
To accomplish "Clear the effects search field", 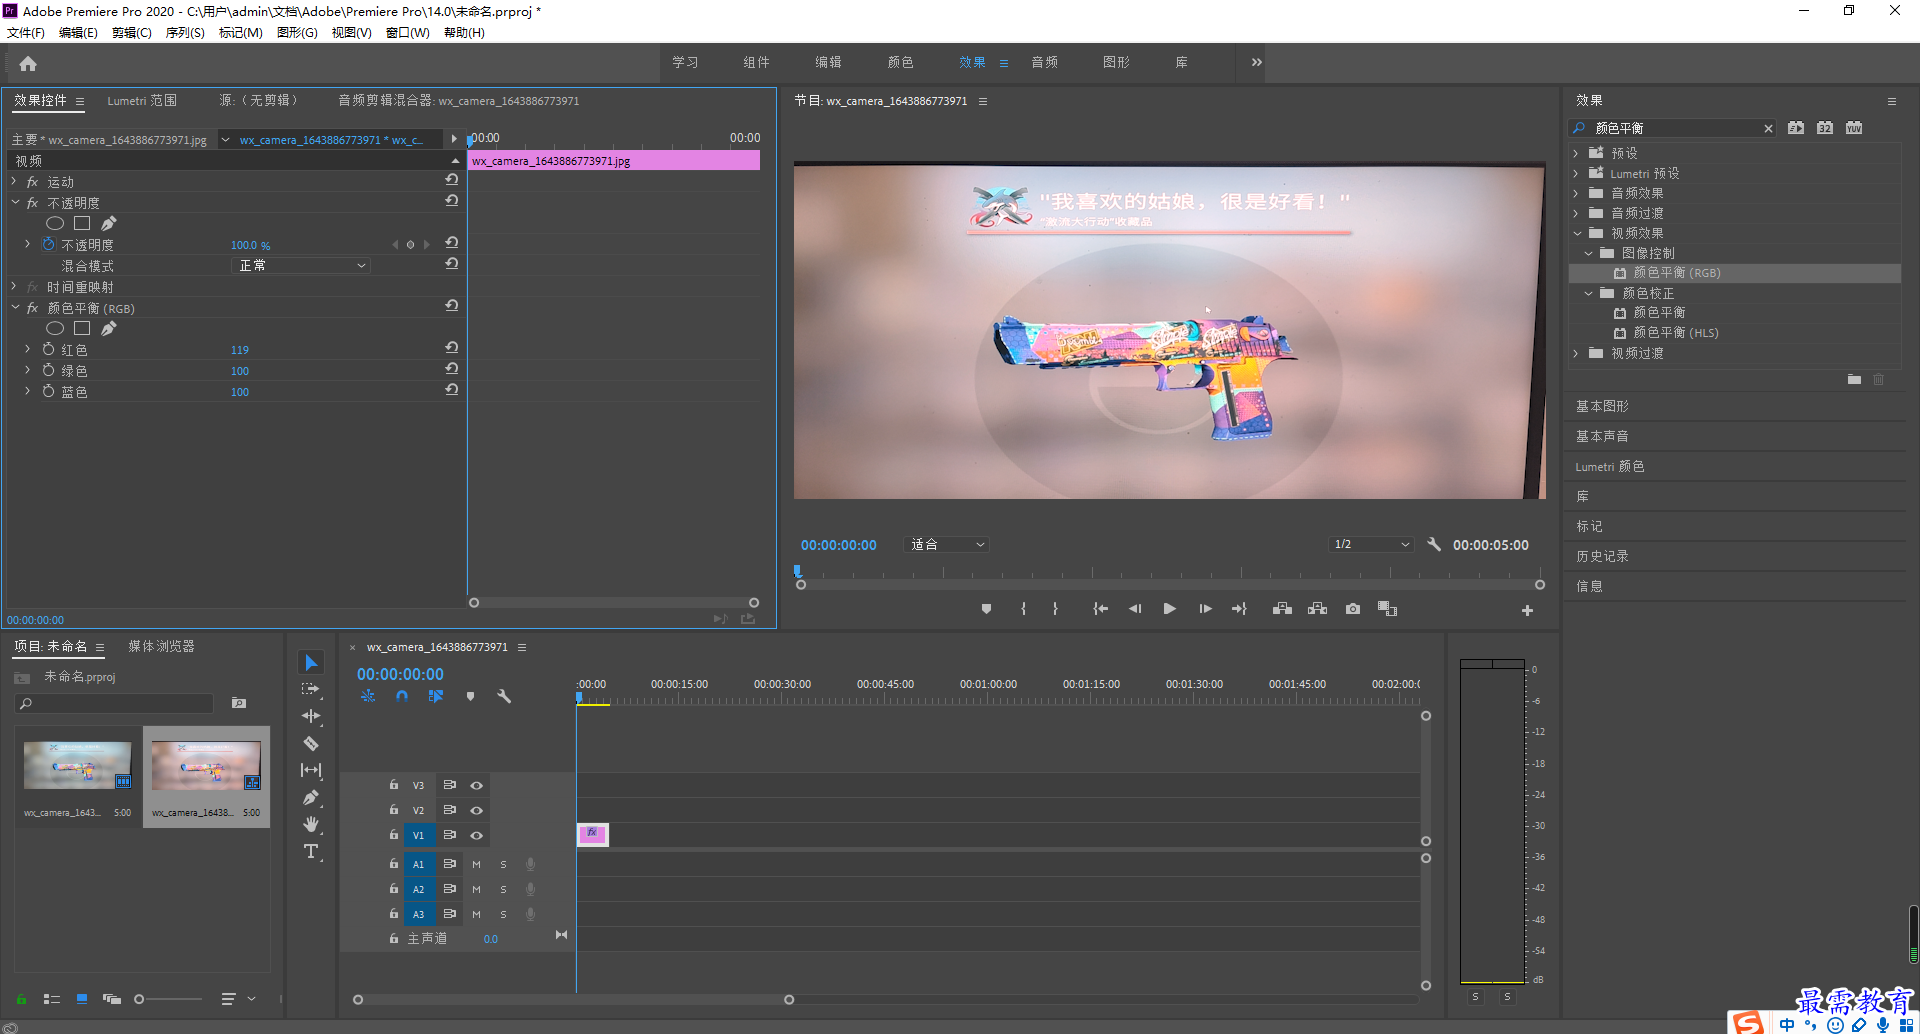I will pos(1768,128).
